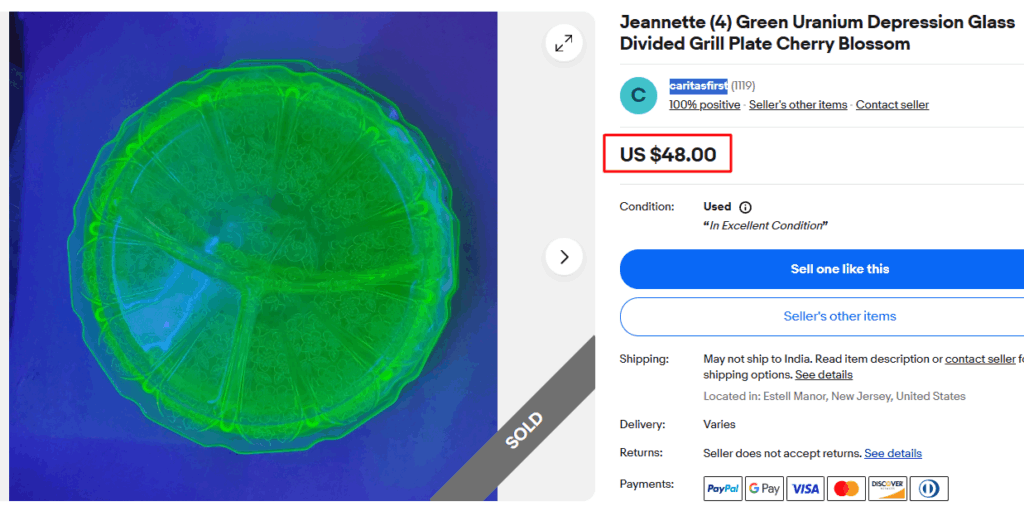Image resolution: width=1024 pixels, height=511 pixels.
Task: Click the Diners Club payment icon
Action: (929, 488)
